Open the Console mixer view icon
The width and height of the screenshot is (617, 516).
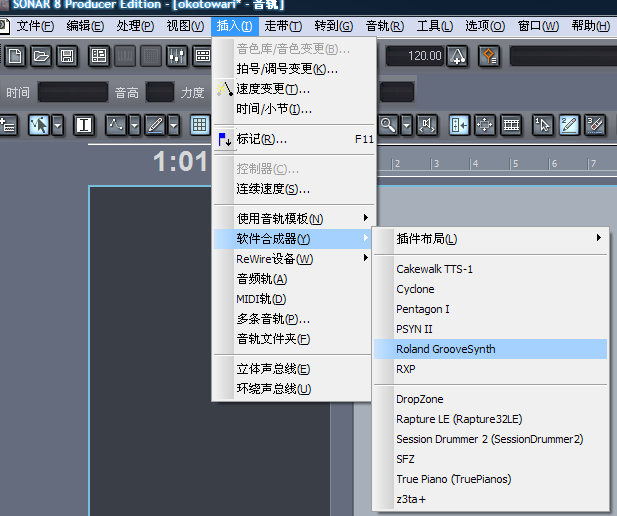pyautogui.click(x=177, y=56)
